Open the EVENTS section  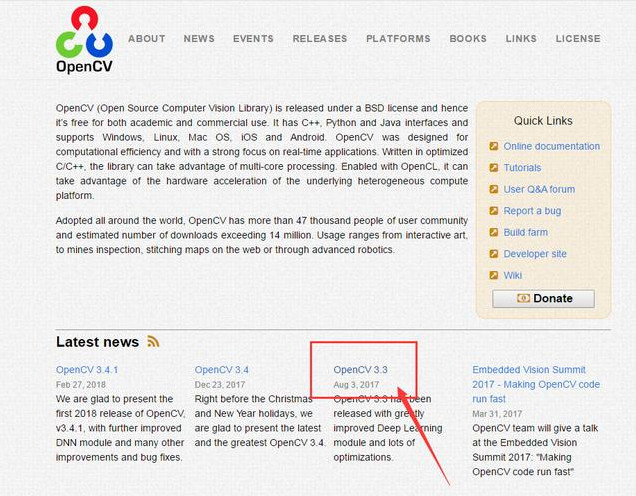click(x=253, y=39)
